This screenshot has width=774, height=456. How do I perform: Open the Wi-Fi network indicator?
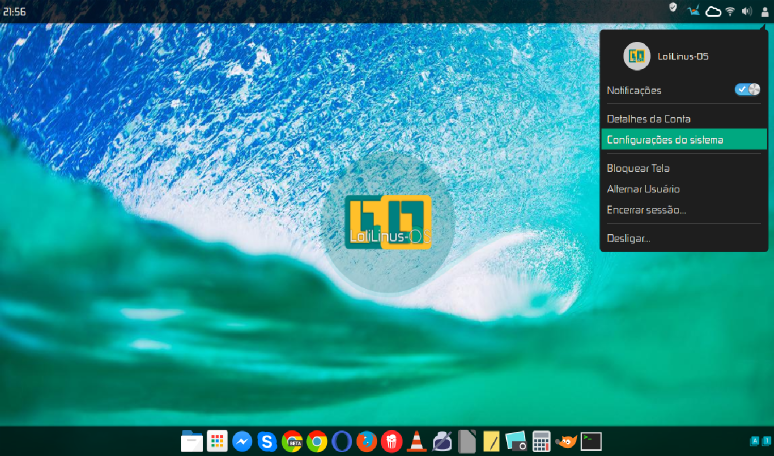pos(731,11)
